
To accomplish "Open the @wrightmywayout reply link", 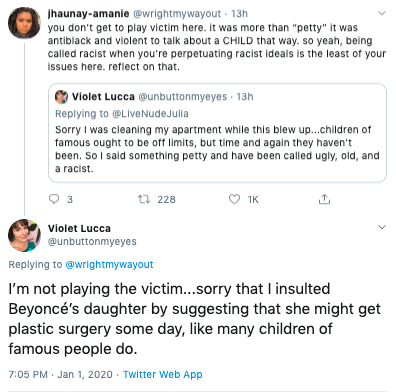I will click(109, 264).
